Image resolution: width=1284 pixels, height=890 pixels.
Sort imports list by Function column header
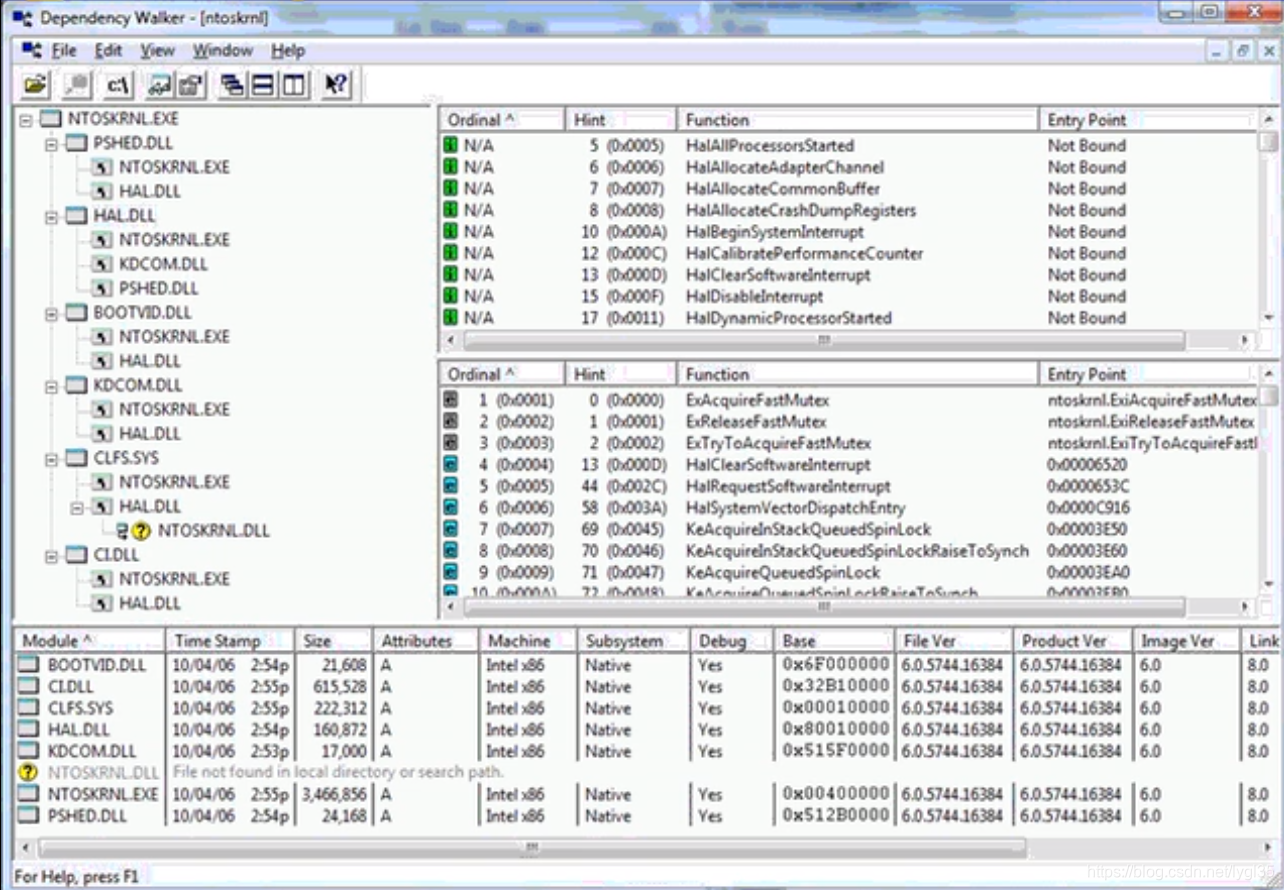857,120
